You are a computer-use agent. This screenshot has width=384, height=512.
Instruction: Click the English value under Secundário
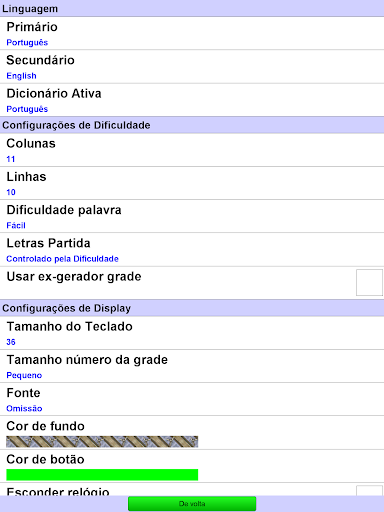pos(21,76)
